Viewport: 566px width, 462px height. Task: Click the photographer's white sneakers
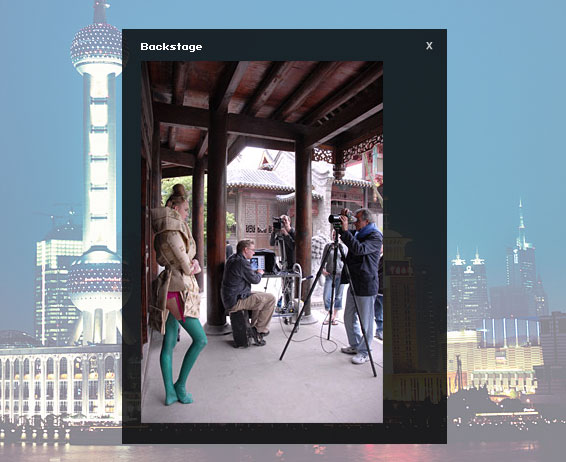[x=356, y=355]
